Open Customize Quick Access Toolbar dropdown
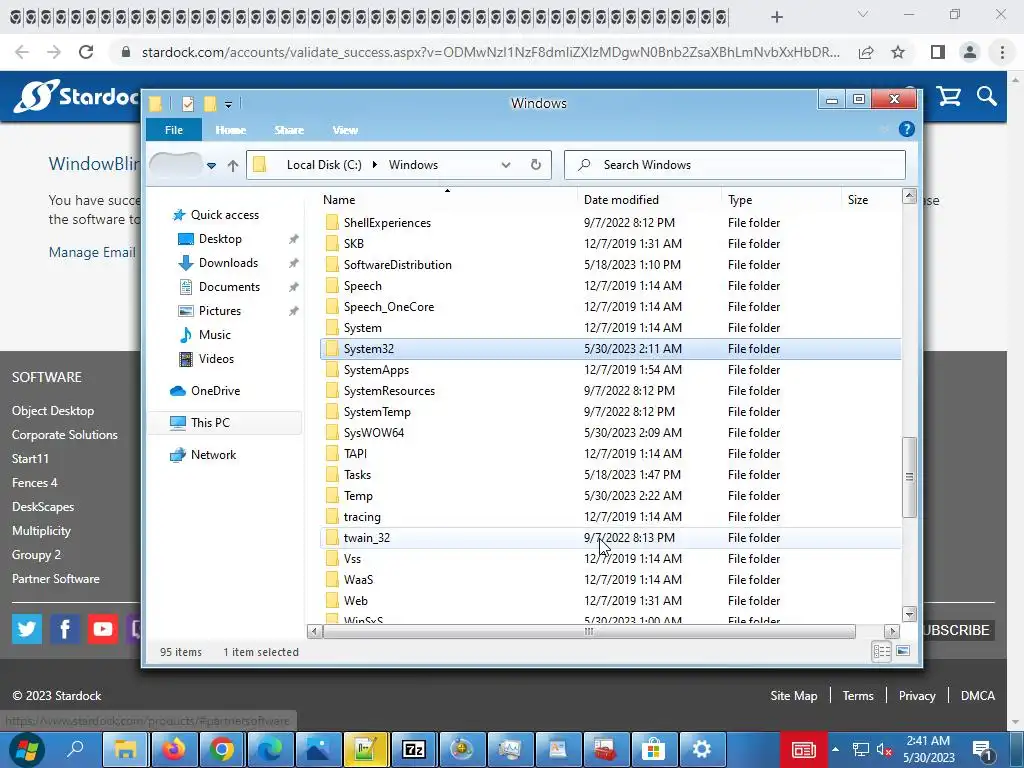 (x=228, y=104)
